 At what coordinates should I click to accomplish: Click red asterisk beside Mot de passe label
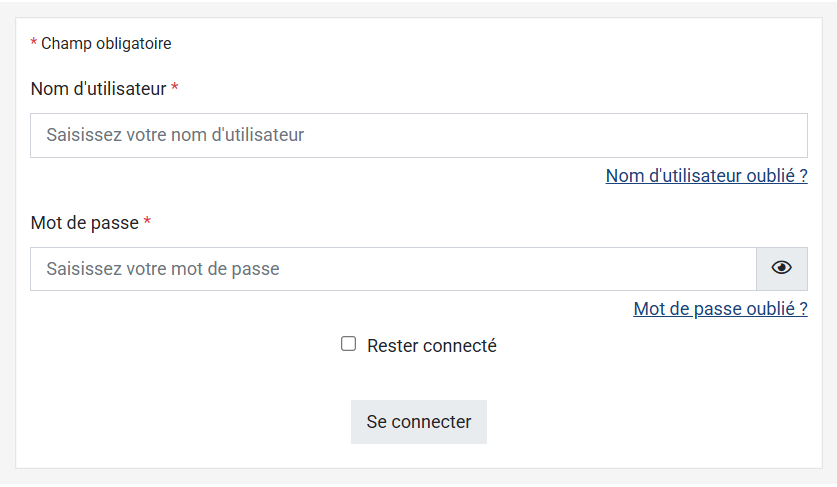tap(147, 223)
